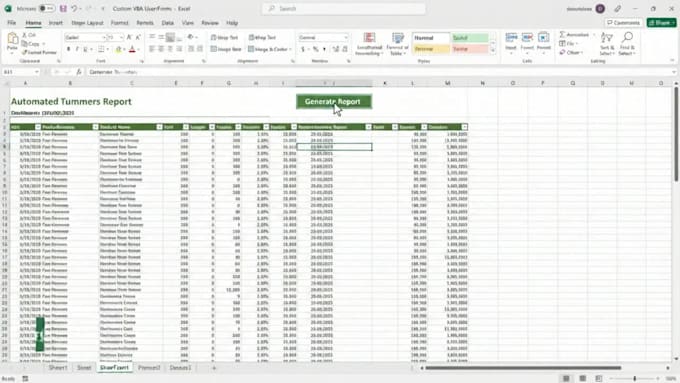The width and height of the screenshot is (680, 383).
Task: Open the Help ribbon tab
Action: pos(232,23)
